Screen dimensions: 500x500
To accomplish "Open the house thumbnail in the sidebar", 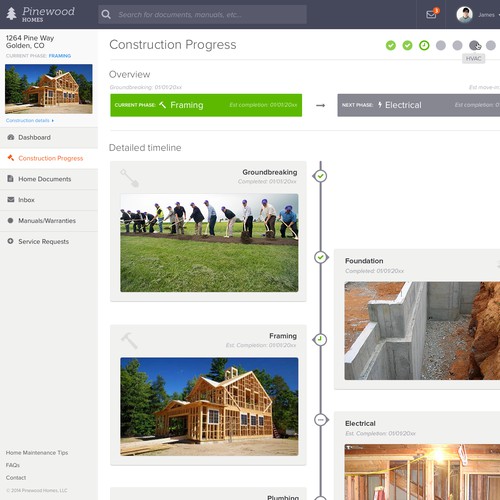I will coord(49,89).
